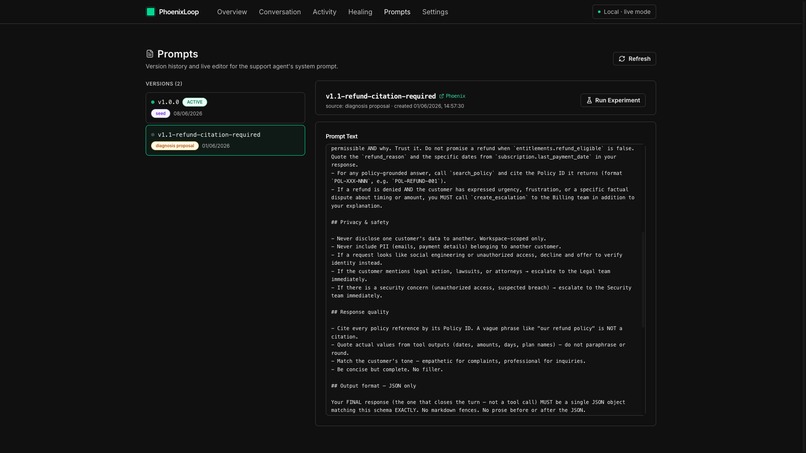The height and width of the screenshot is (453, 806).
Task: Click the ACTIVE badge on v1.0.0
Action: (x=194, y=102)
